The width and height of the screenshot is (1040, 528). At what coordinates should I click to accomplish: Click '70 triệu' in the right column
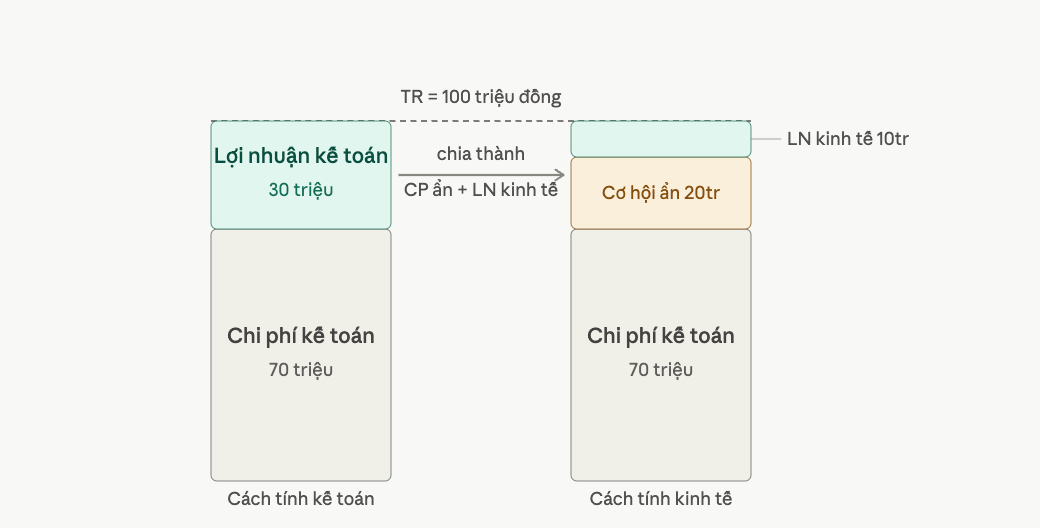click(661, 369)
